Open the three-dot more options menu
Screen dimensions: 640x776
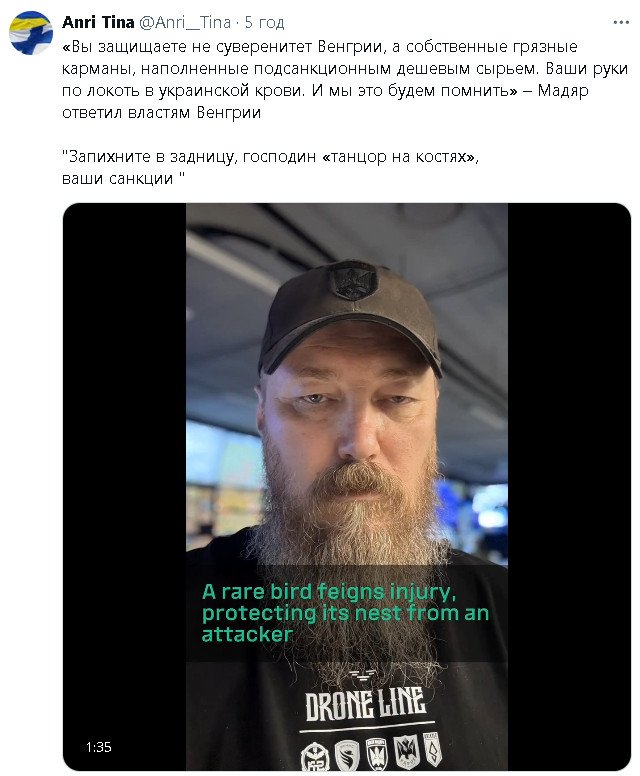click(x=621, y=22)
